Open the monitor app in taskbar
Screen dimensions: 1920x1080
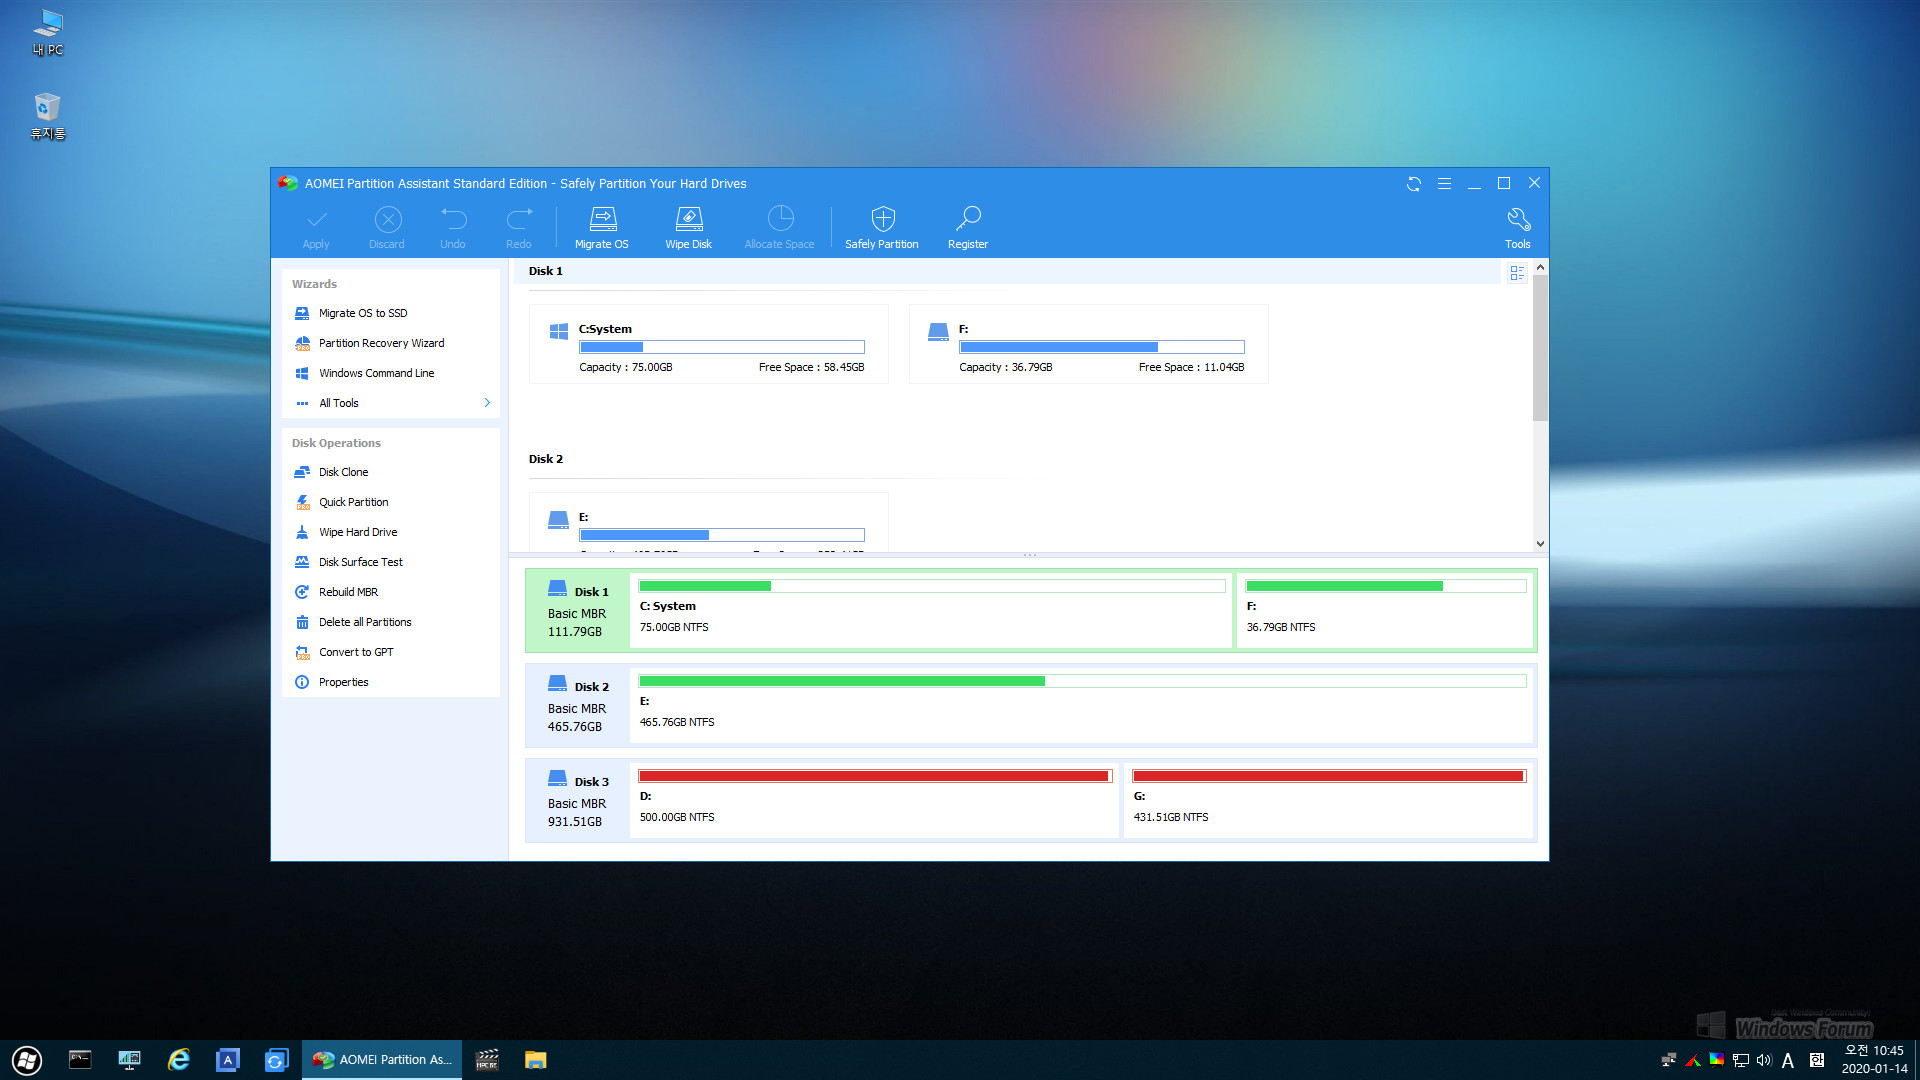click(130, 1060)
